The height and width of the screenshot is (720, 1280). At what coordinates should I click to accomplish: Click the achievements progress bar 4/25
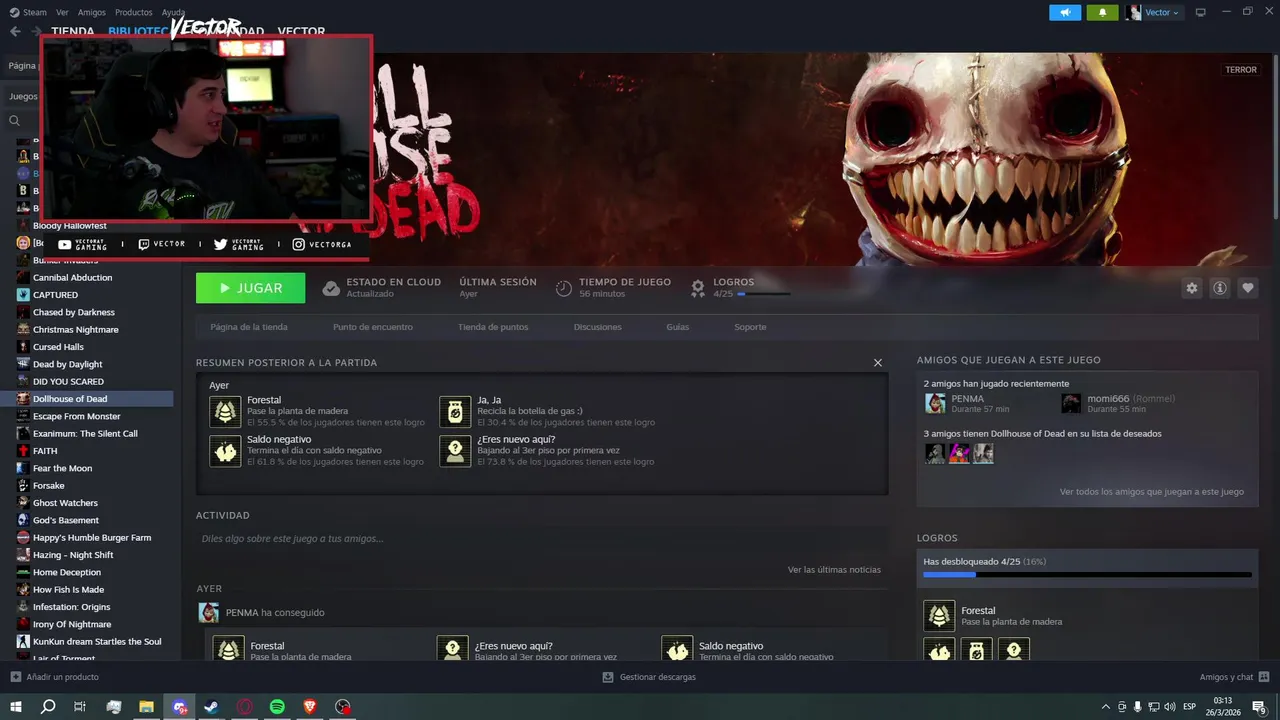1087,575
